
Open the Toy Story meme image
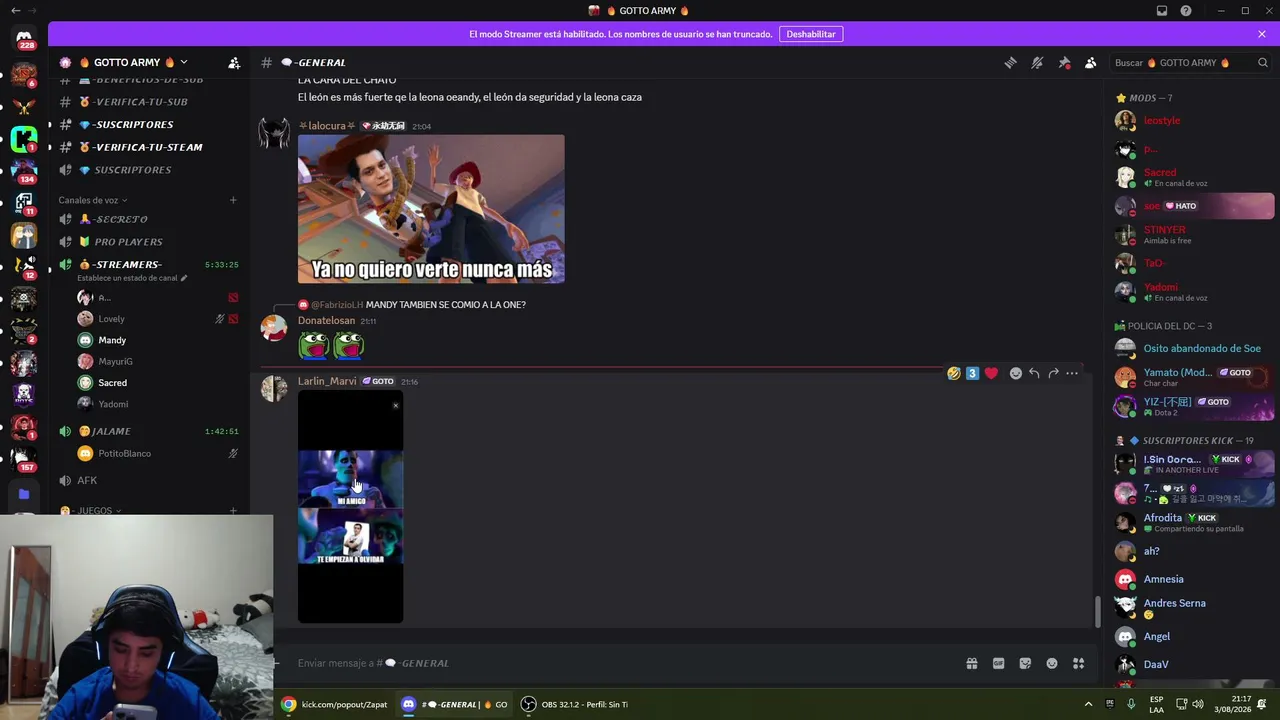tap(431, 209)
